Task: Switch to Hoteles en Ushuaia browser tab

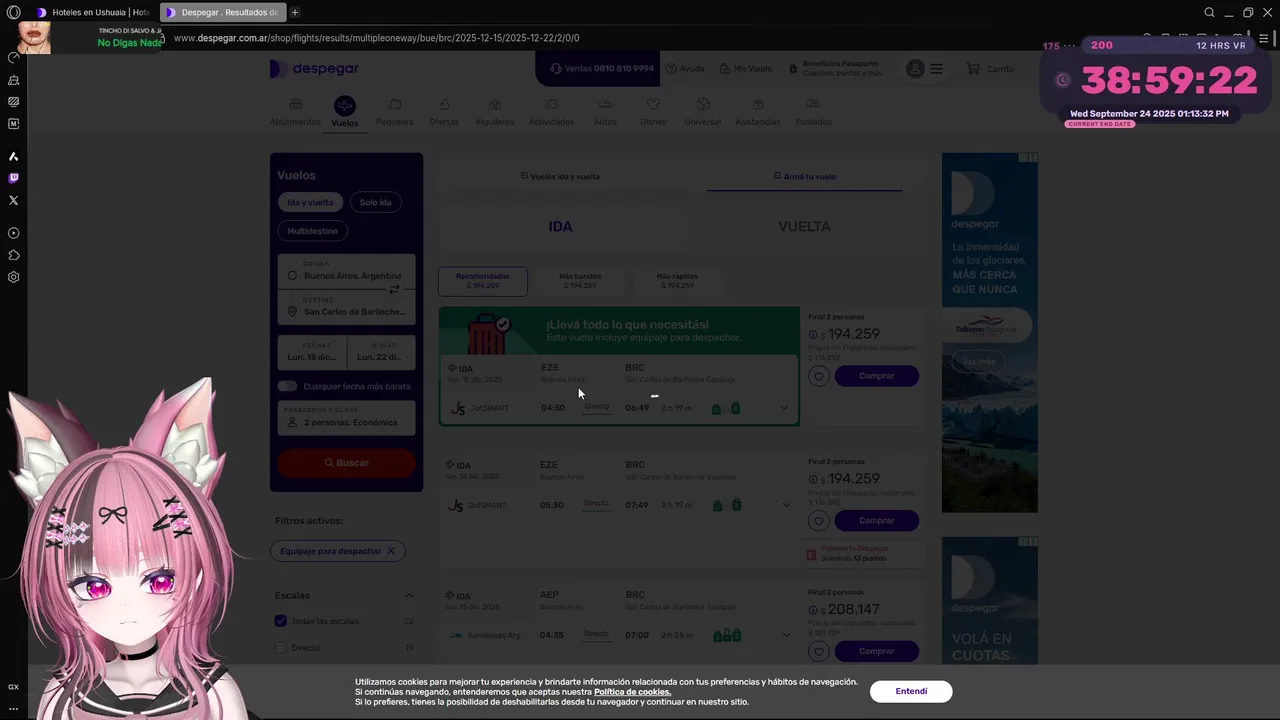Action: coord(93,12)
